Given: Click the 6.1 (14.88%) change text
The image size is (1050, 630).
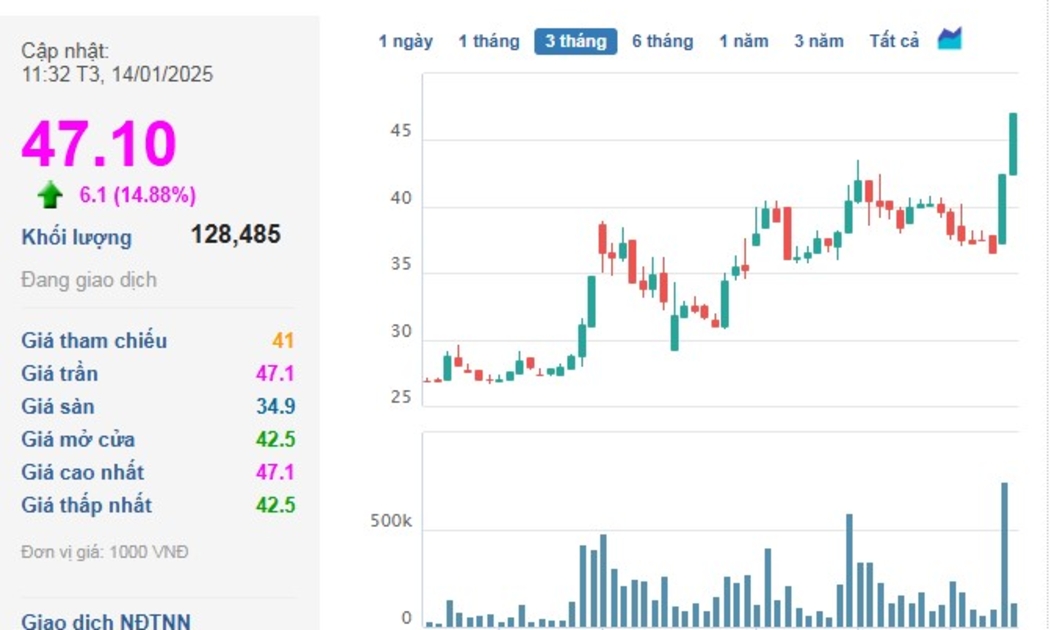Looking at the screenshot, I should [x=138, y=195].
